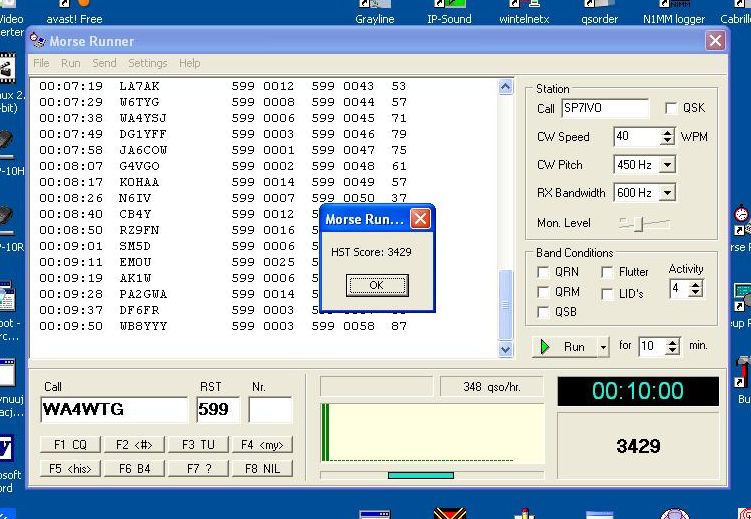Click the log scrollbar thumb
Viewport: 751px width, 519px height.
(506, 305)
